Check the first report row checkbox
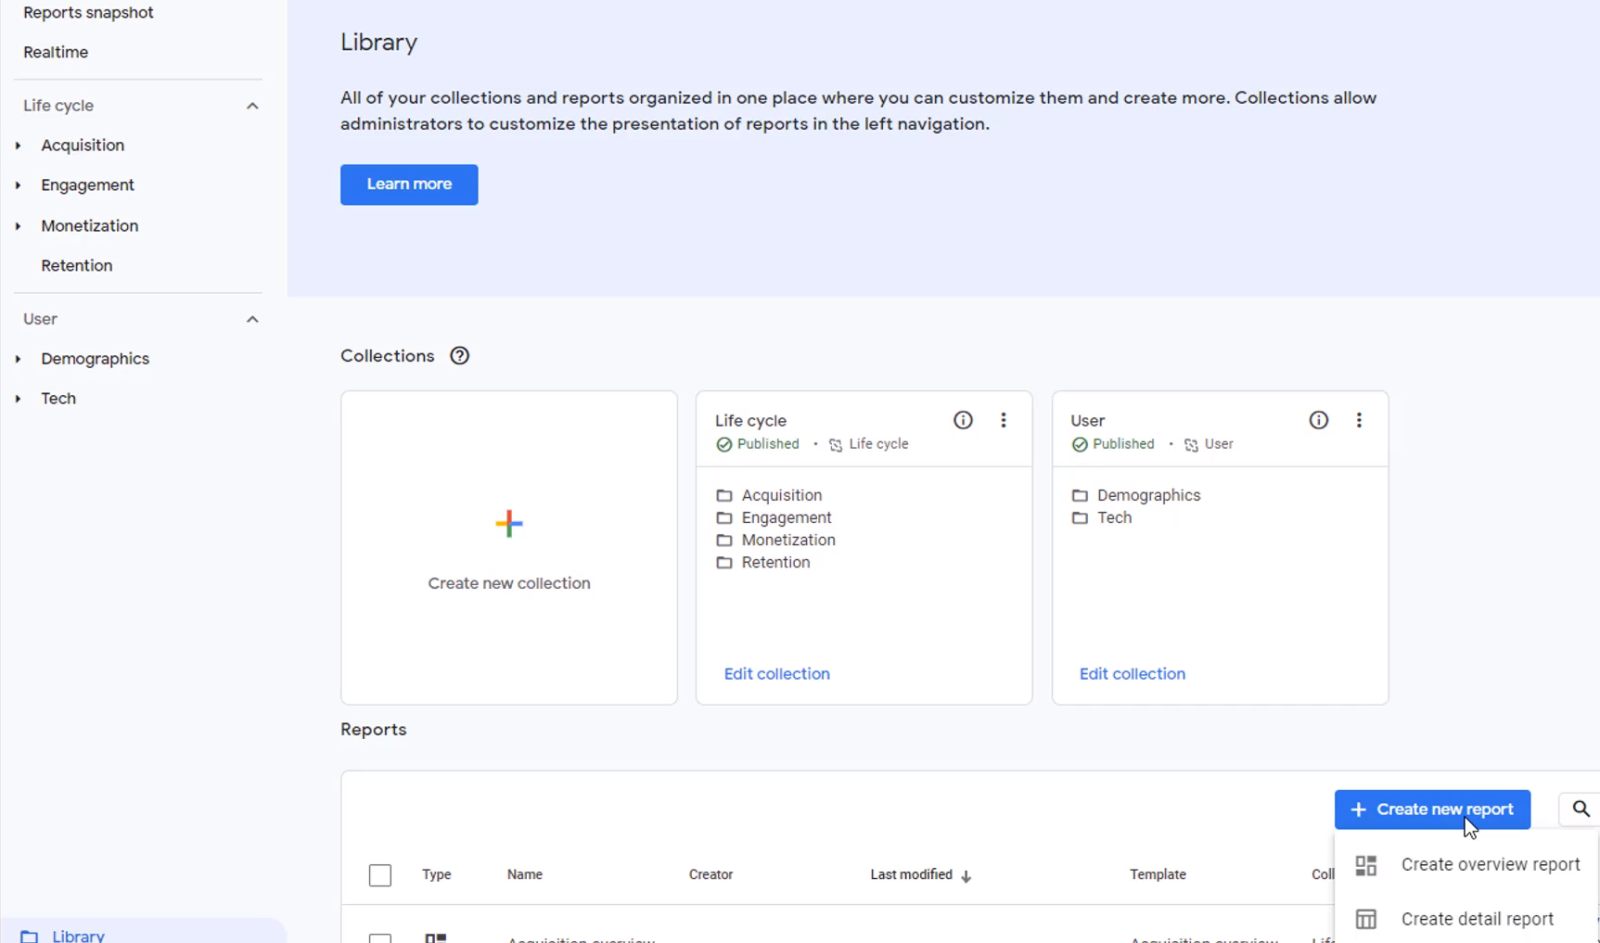This screenshot has width=1600, height=943. click(380, 938)
